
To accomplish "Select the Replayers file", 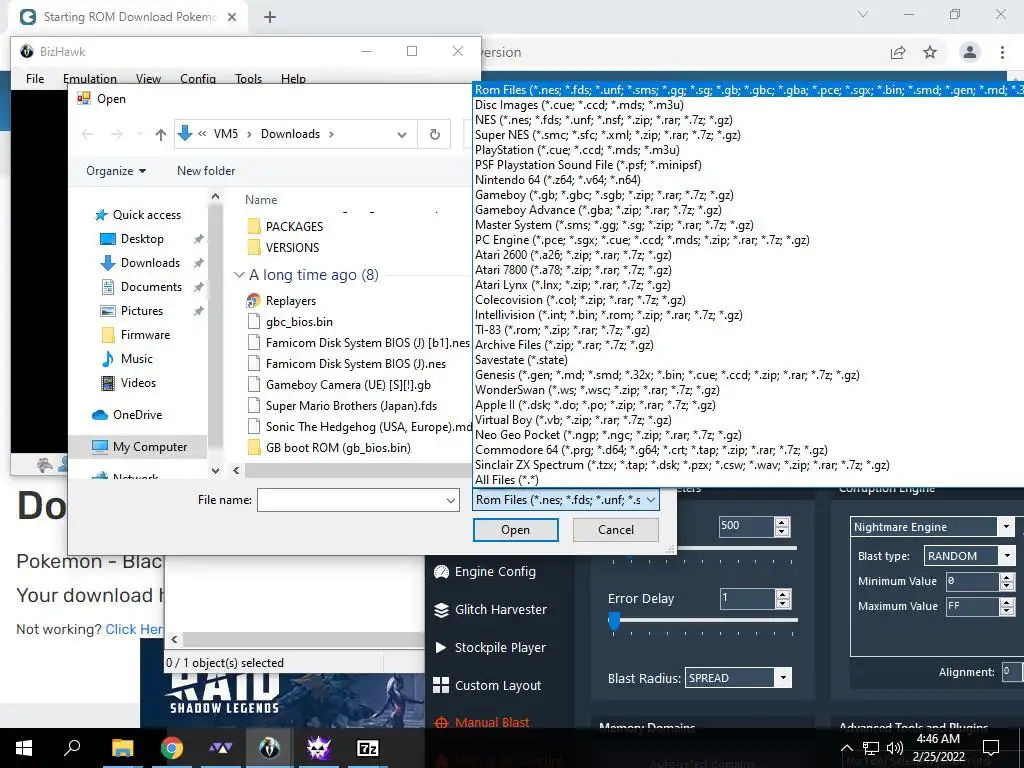I will 290,301.
